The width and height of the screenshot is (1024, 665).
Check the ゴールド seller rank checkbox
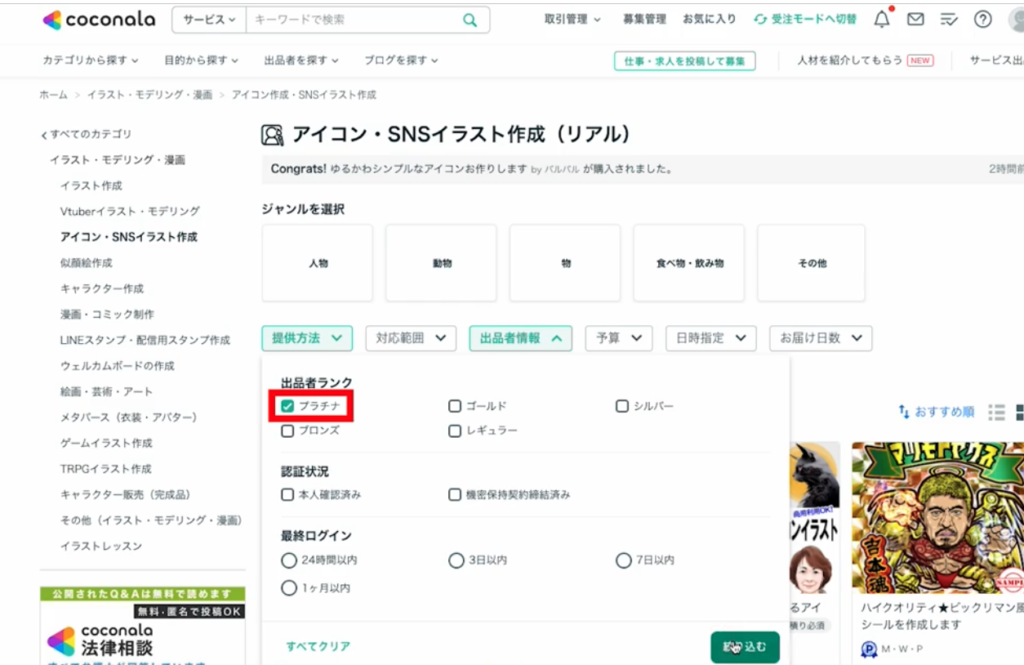click(x=455, y=406)
